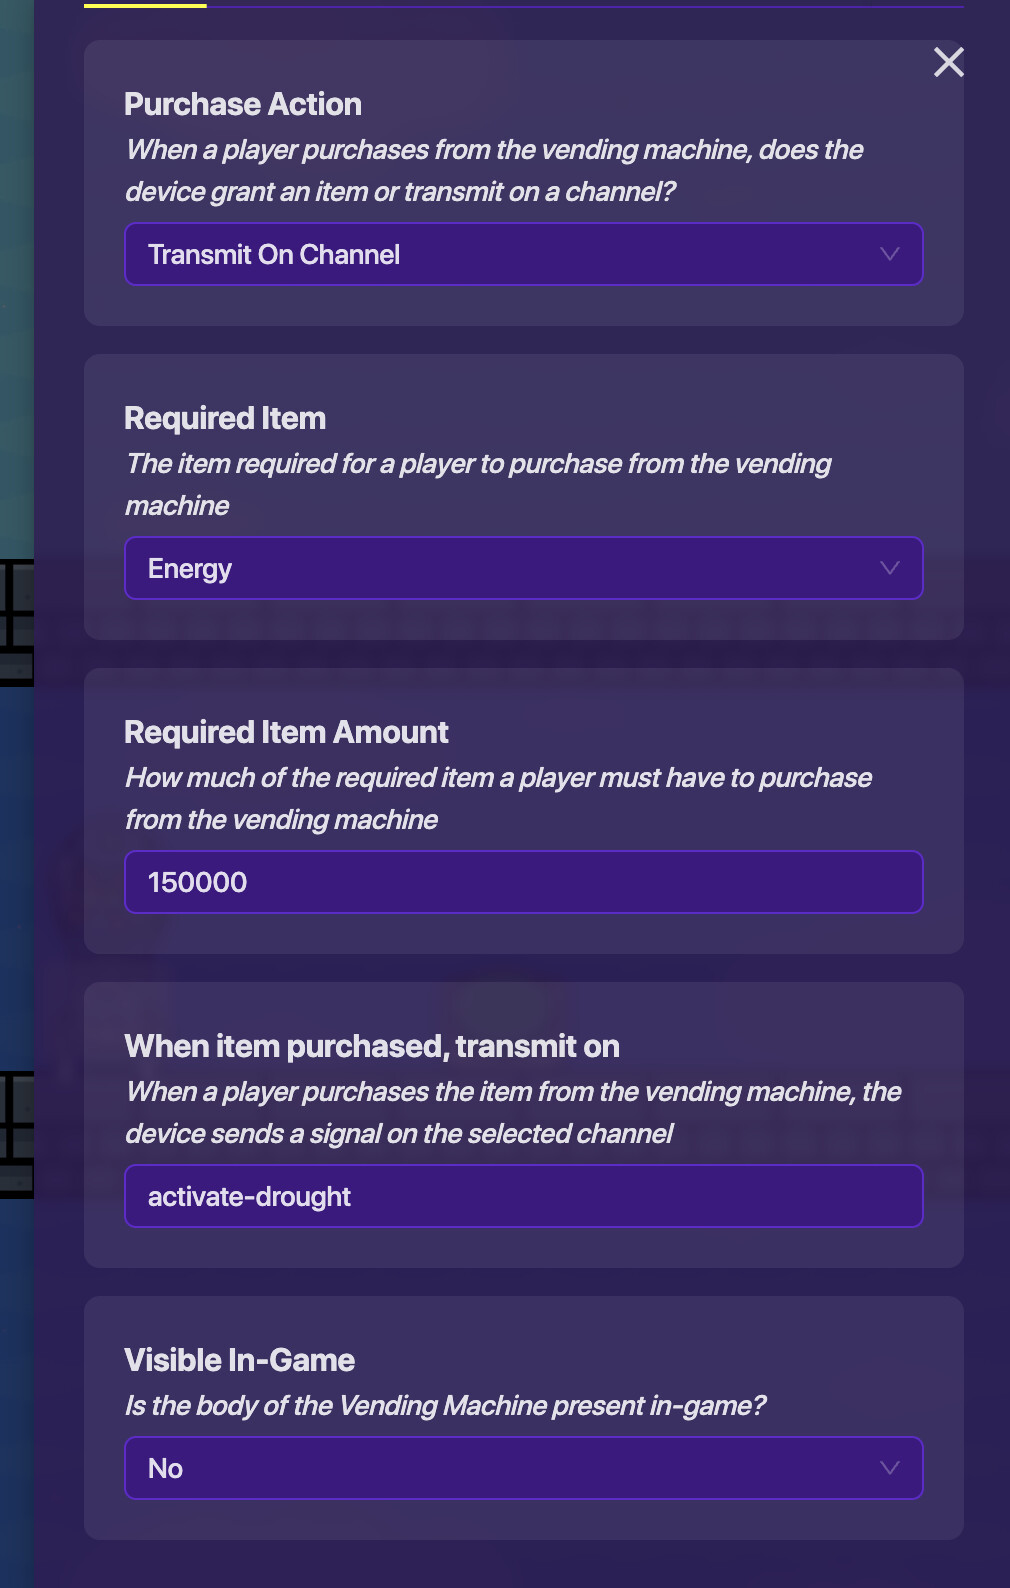Focus the Required Item Amount field

tap(522, 882)
